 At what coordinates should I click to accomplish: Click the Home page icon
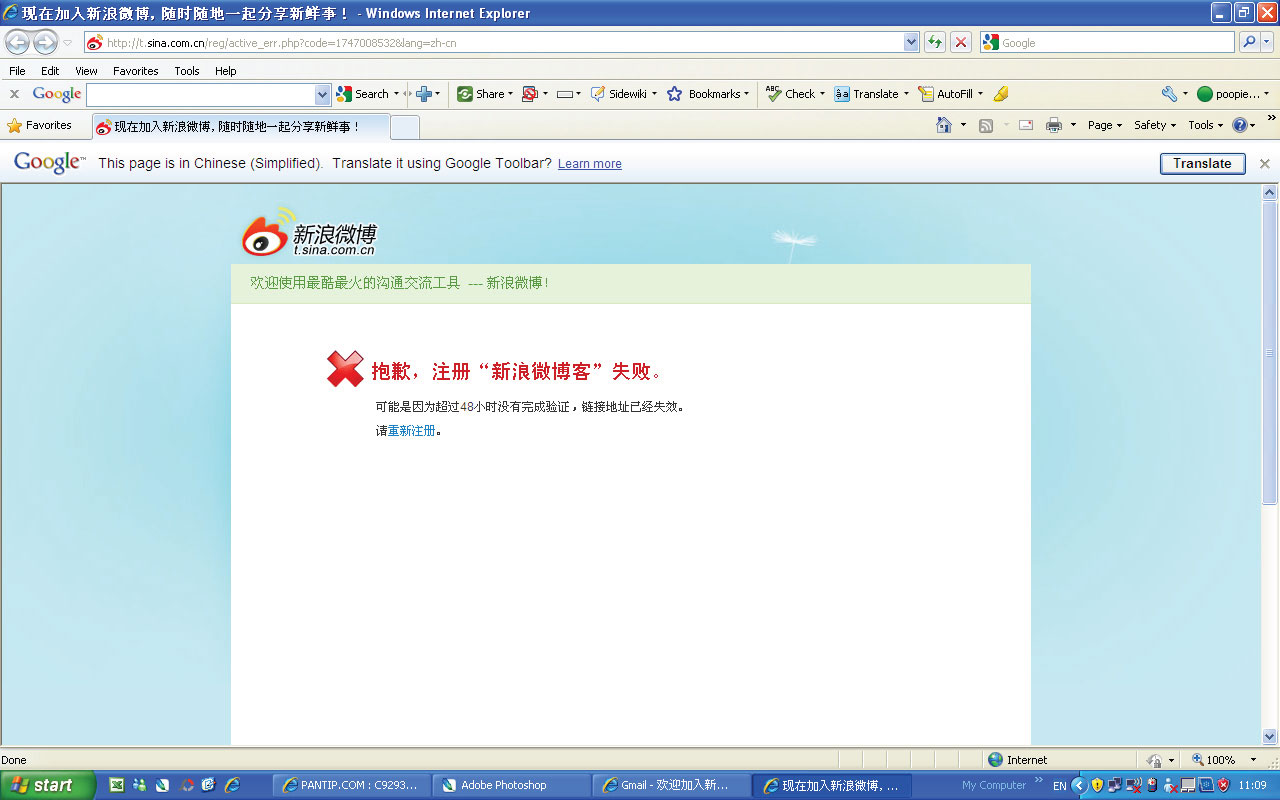coord(943,125)
